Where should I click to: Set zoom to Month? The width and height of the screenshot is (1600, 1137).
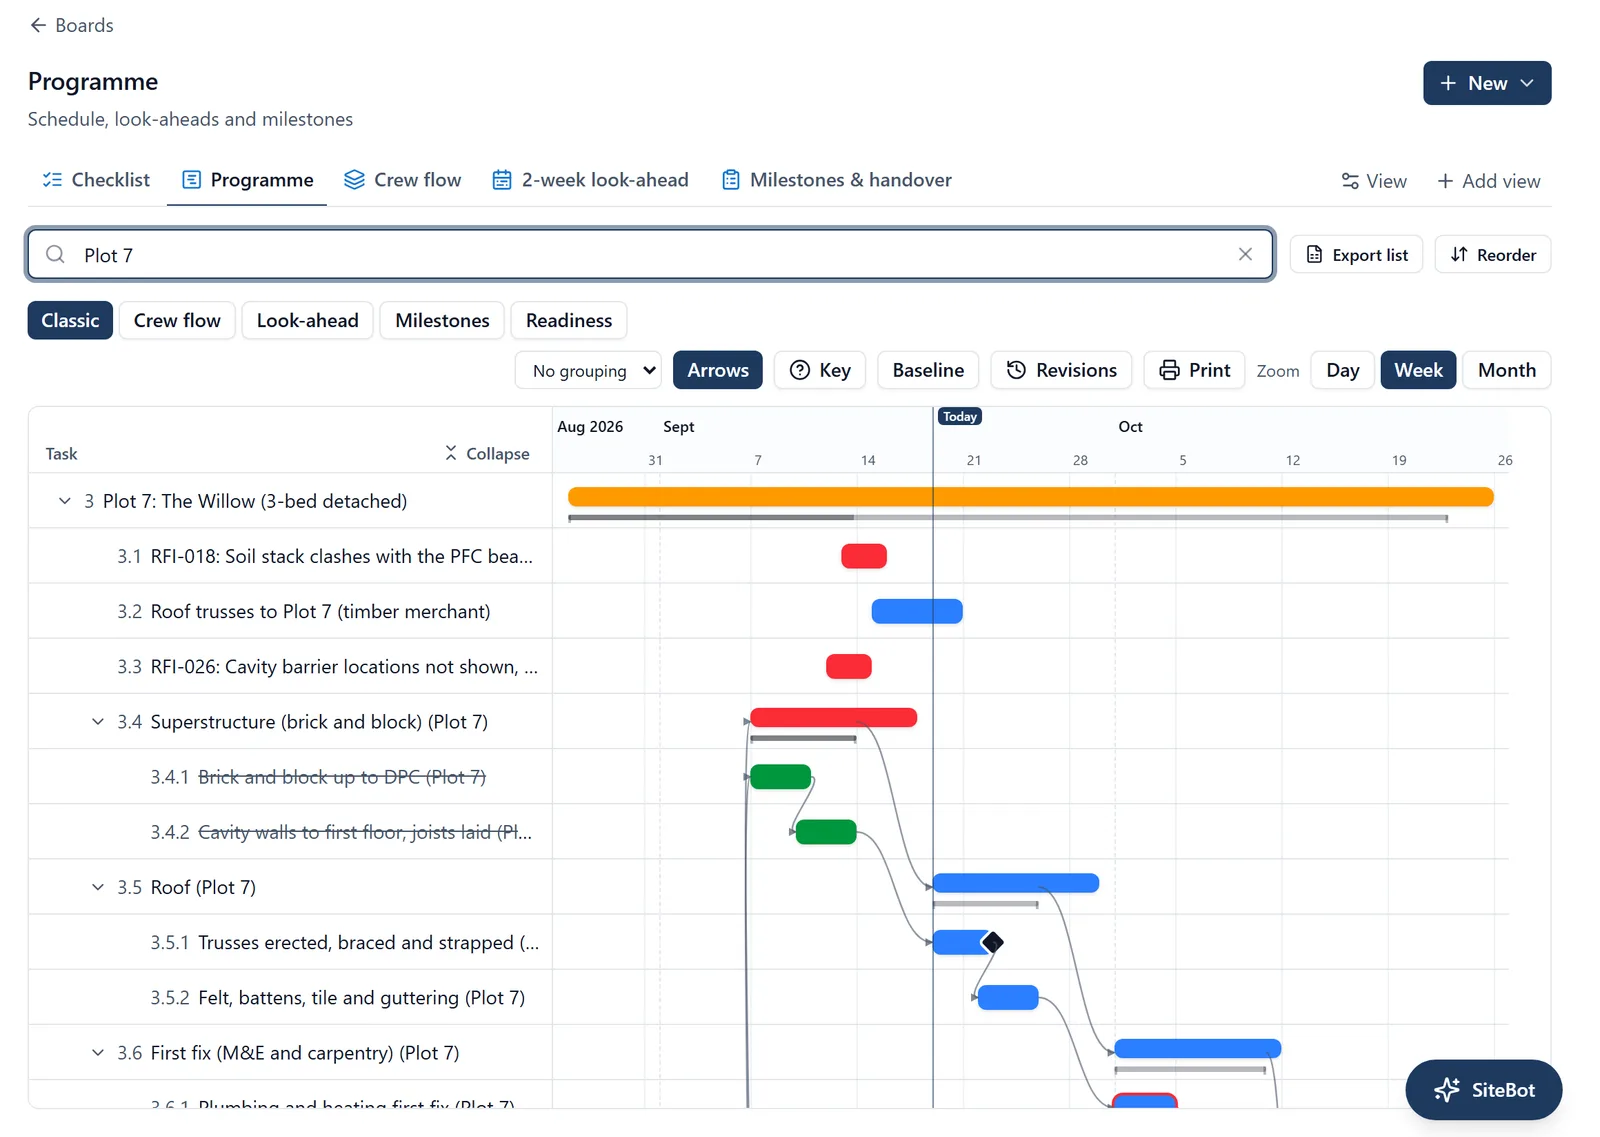1506,370
